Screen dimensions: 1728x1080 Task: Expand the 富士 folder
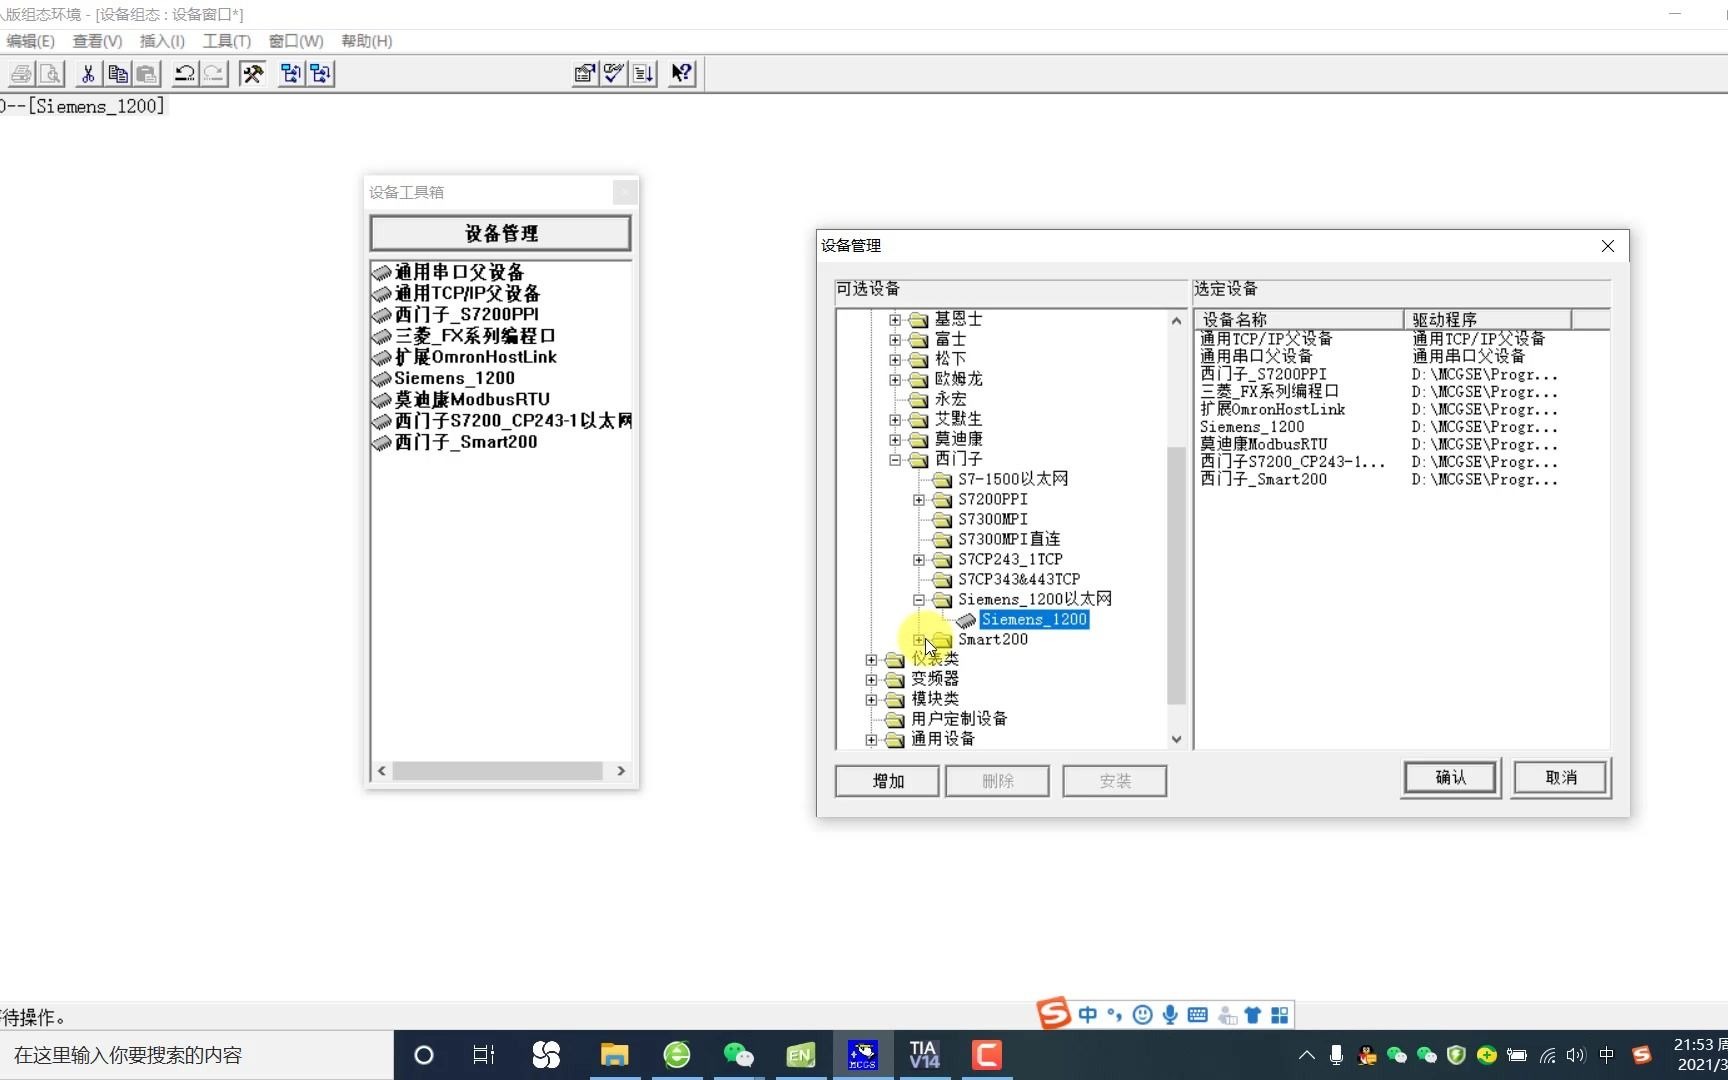coord(895,340)
